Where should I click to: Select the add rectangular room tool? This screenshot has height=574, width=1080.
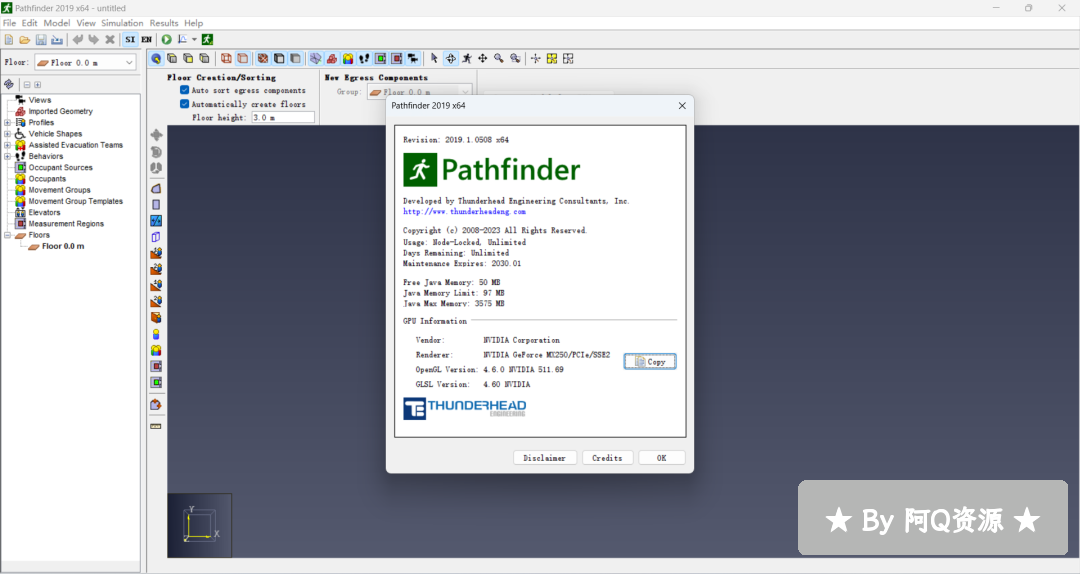(156, 204)
